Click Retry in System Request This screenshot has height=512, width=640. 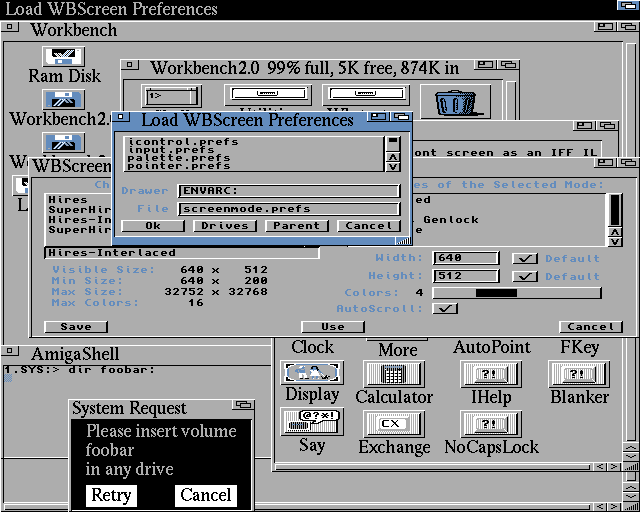point(111,495)
